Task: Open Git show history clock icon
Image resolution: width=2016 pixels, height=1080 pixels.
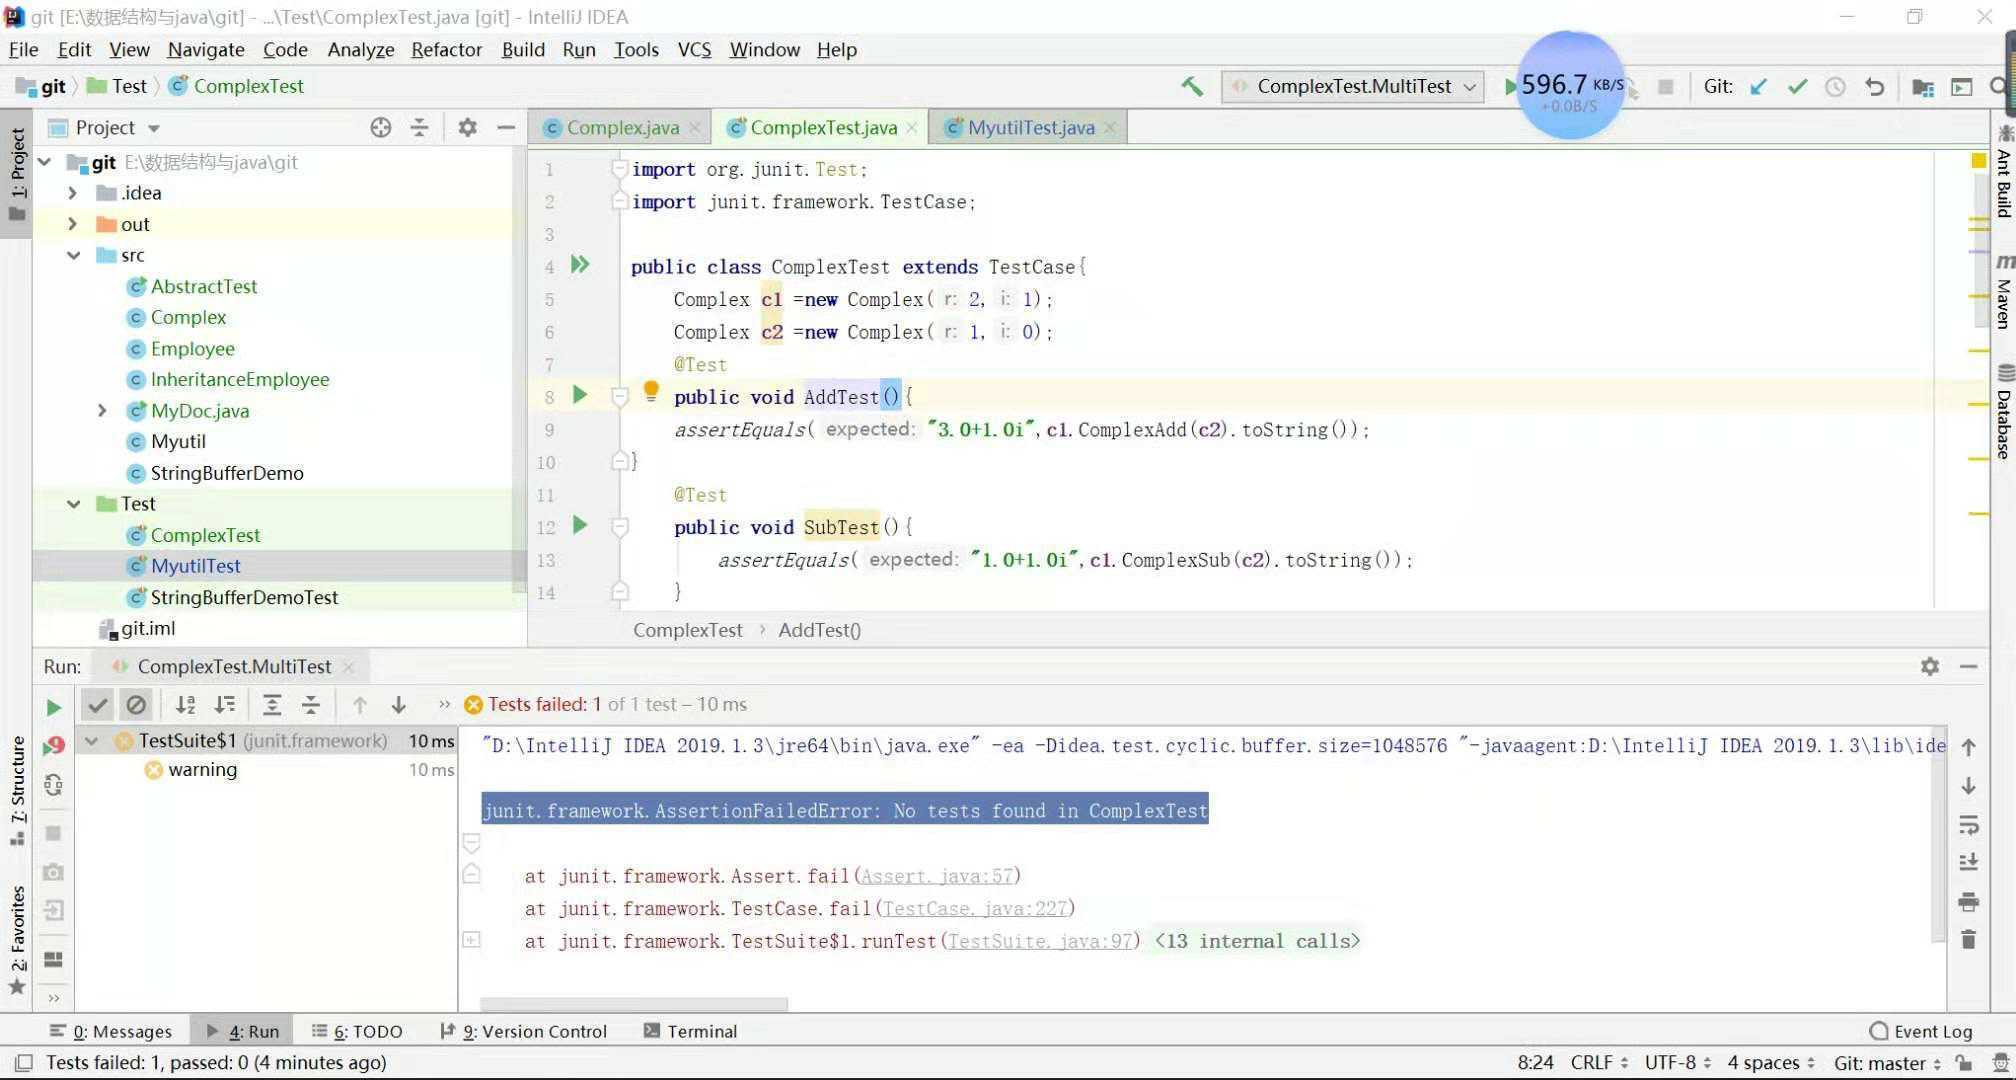Action: pos(1835,87)
